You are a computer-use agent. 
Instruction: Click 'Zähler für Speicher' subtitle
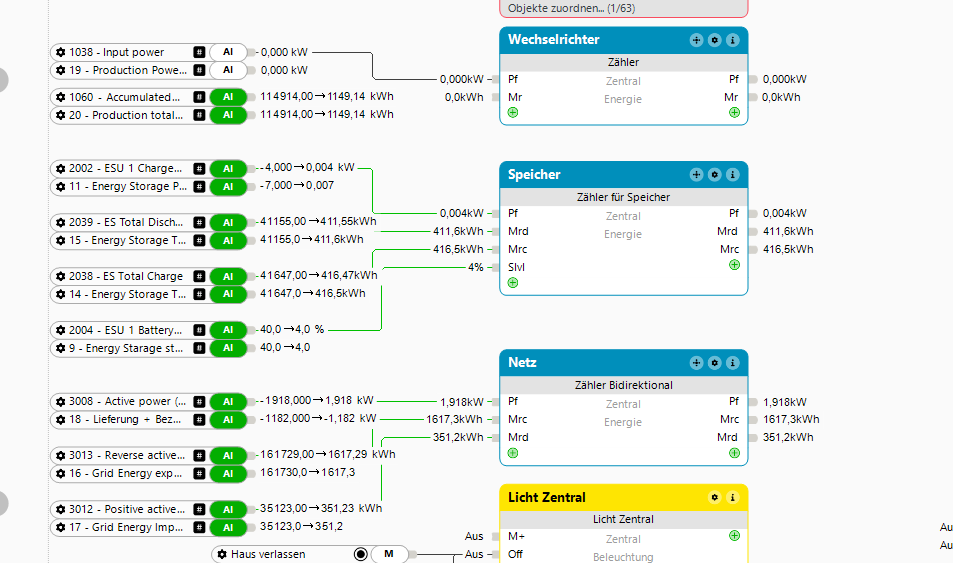point(624,197)
